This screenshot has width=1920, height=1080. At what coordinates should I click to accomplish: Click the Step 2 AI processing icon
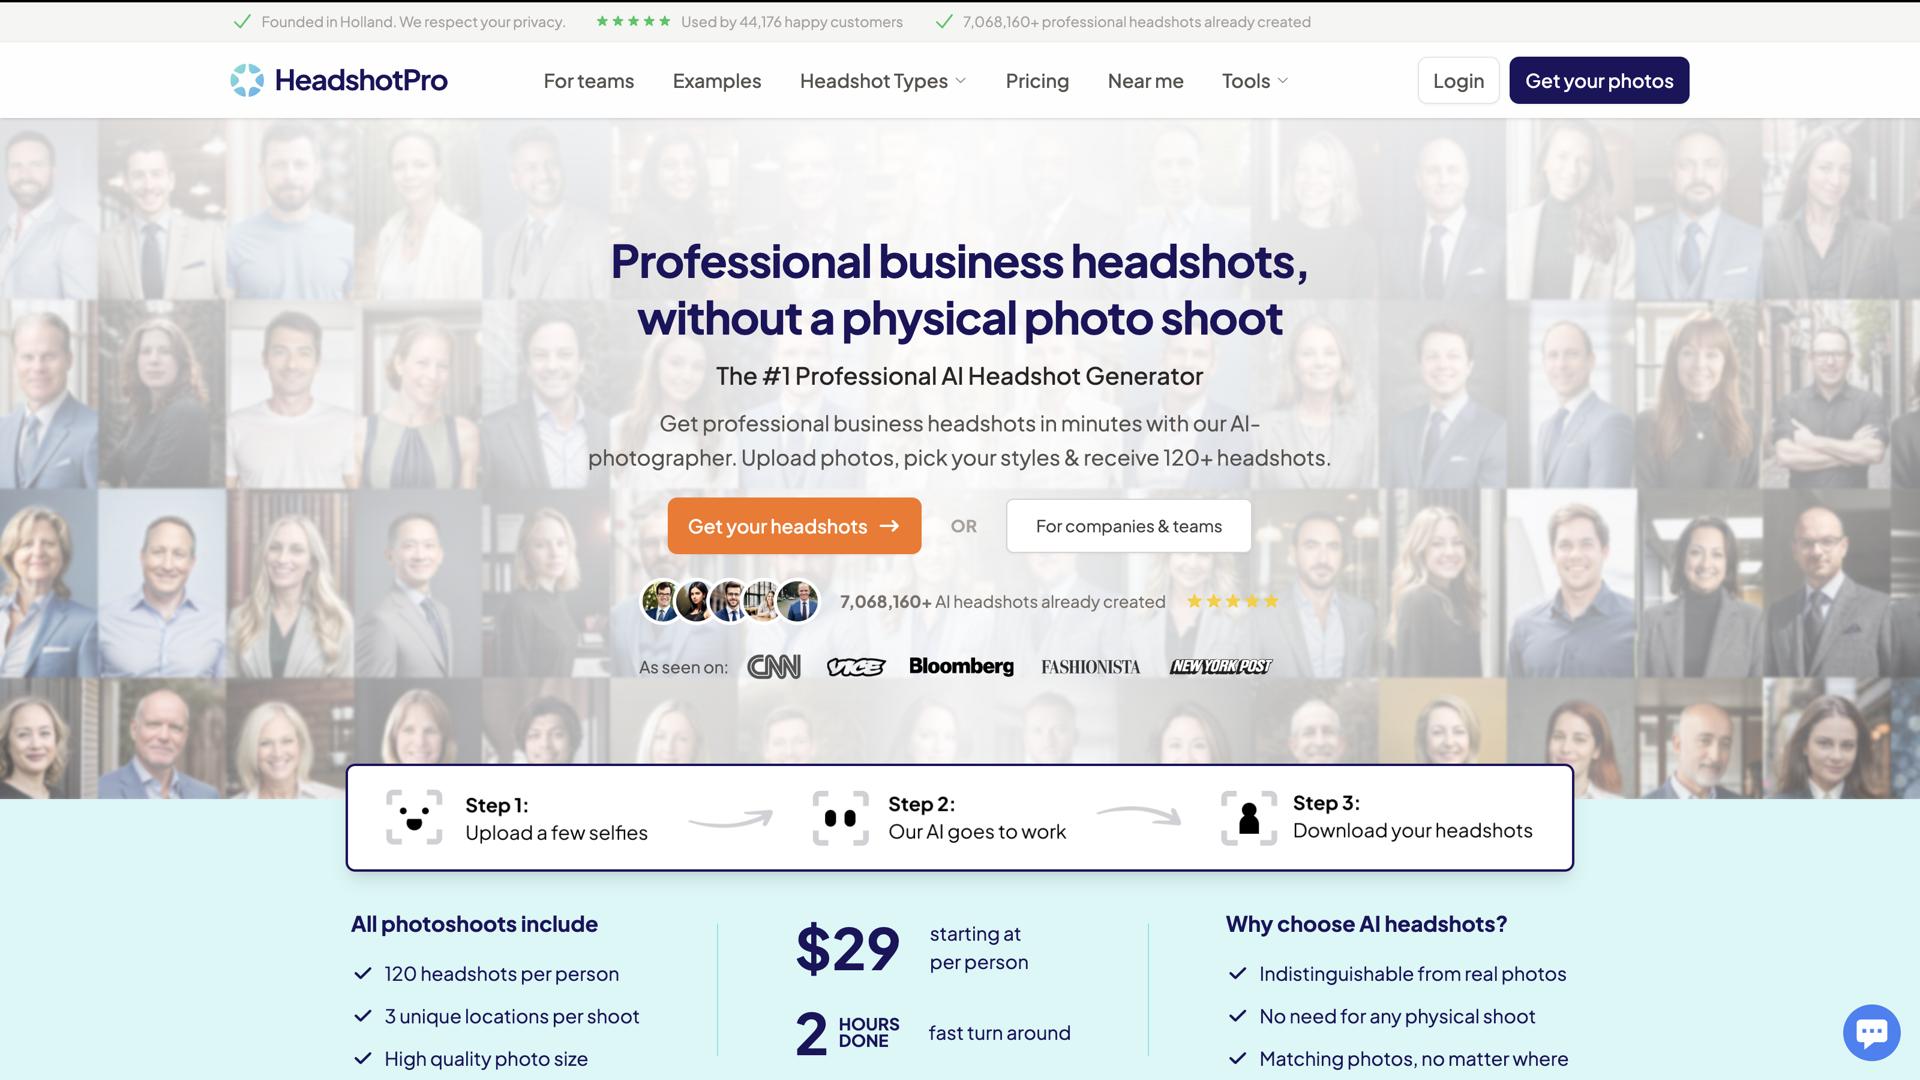pyautogui.click(x=840, y=817)
